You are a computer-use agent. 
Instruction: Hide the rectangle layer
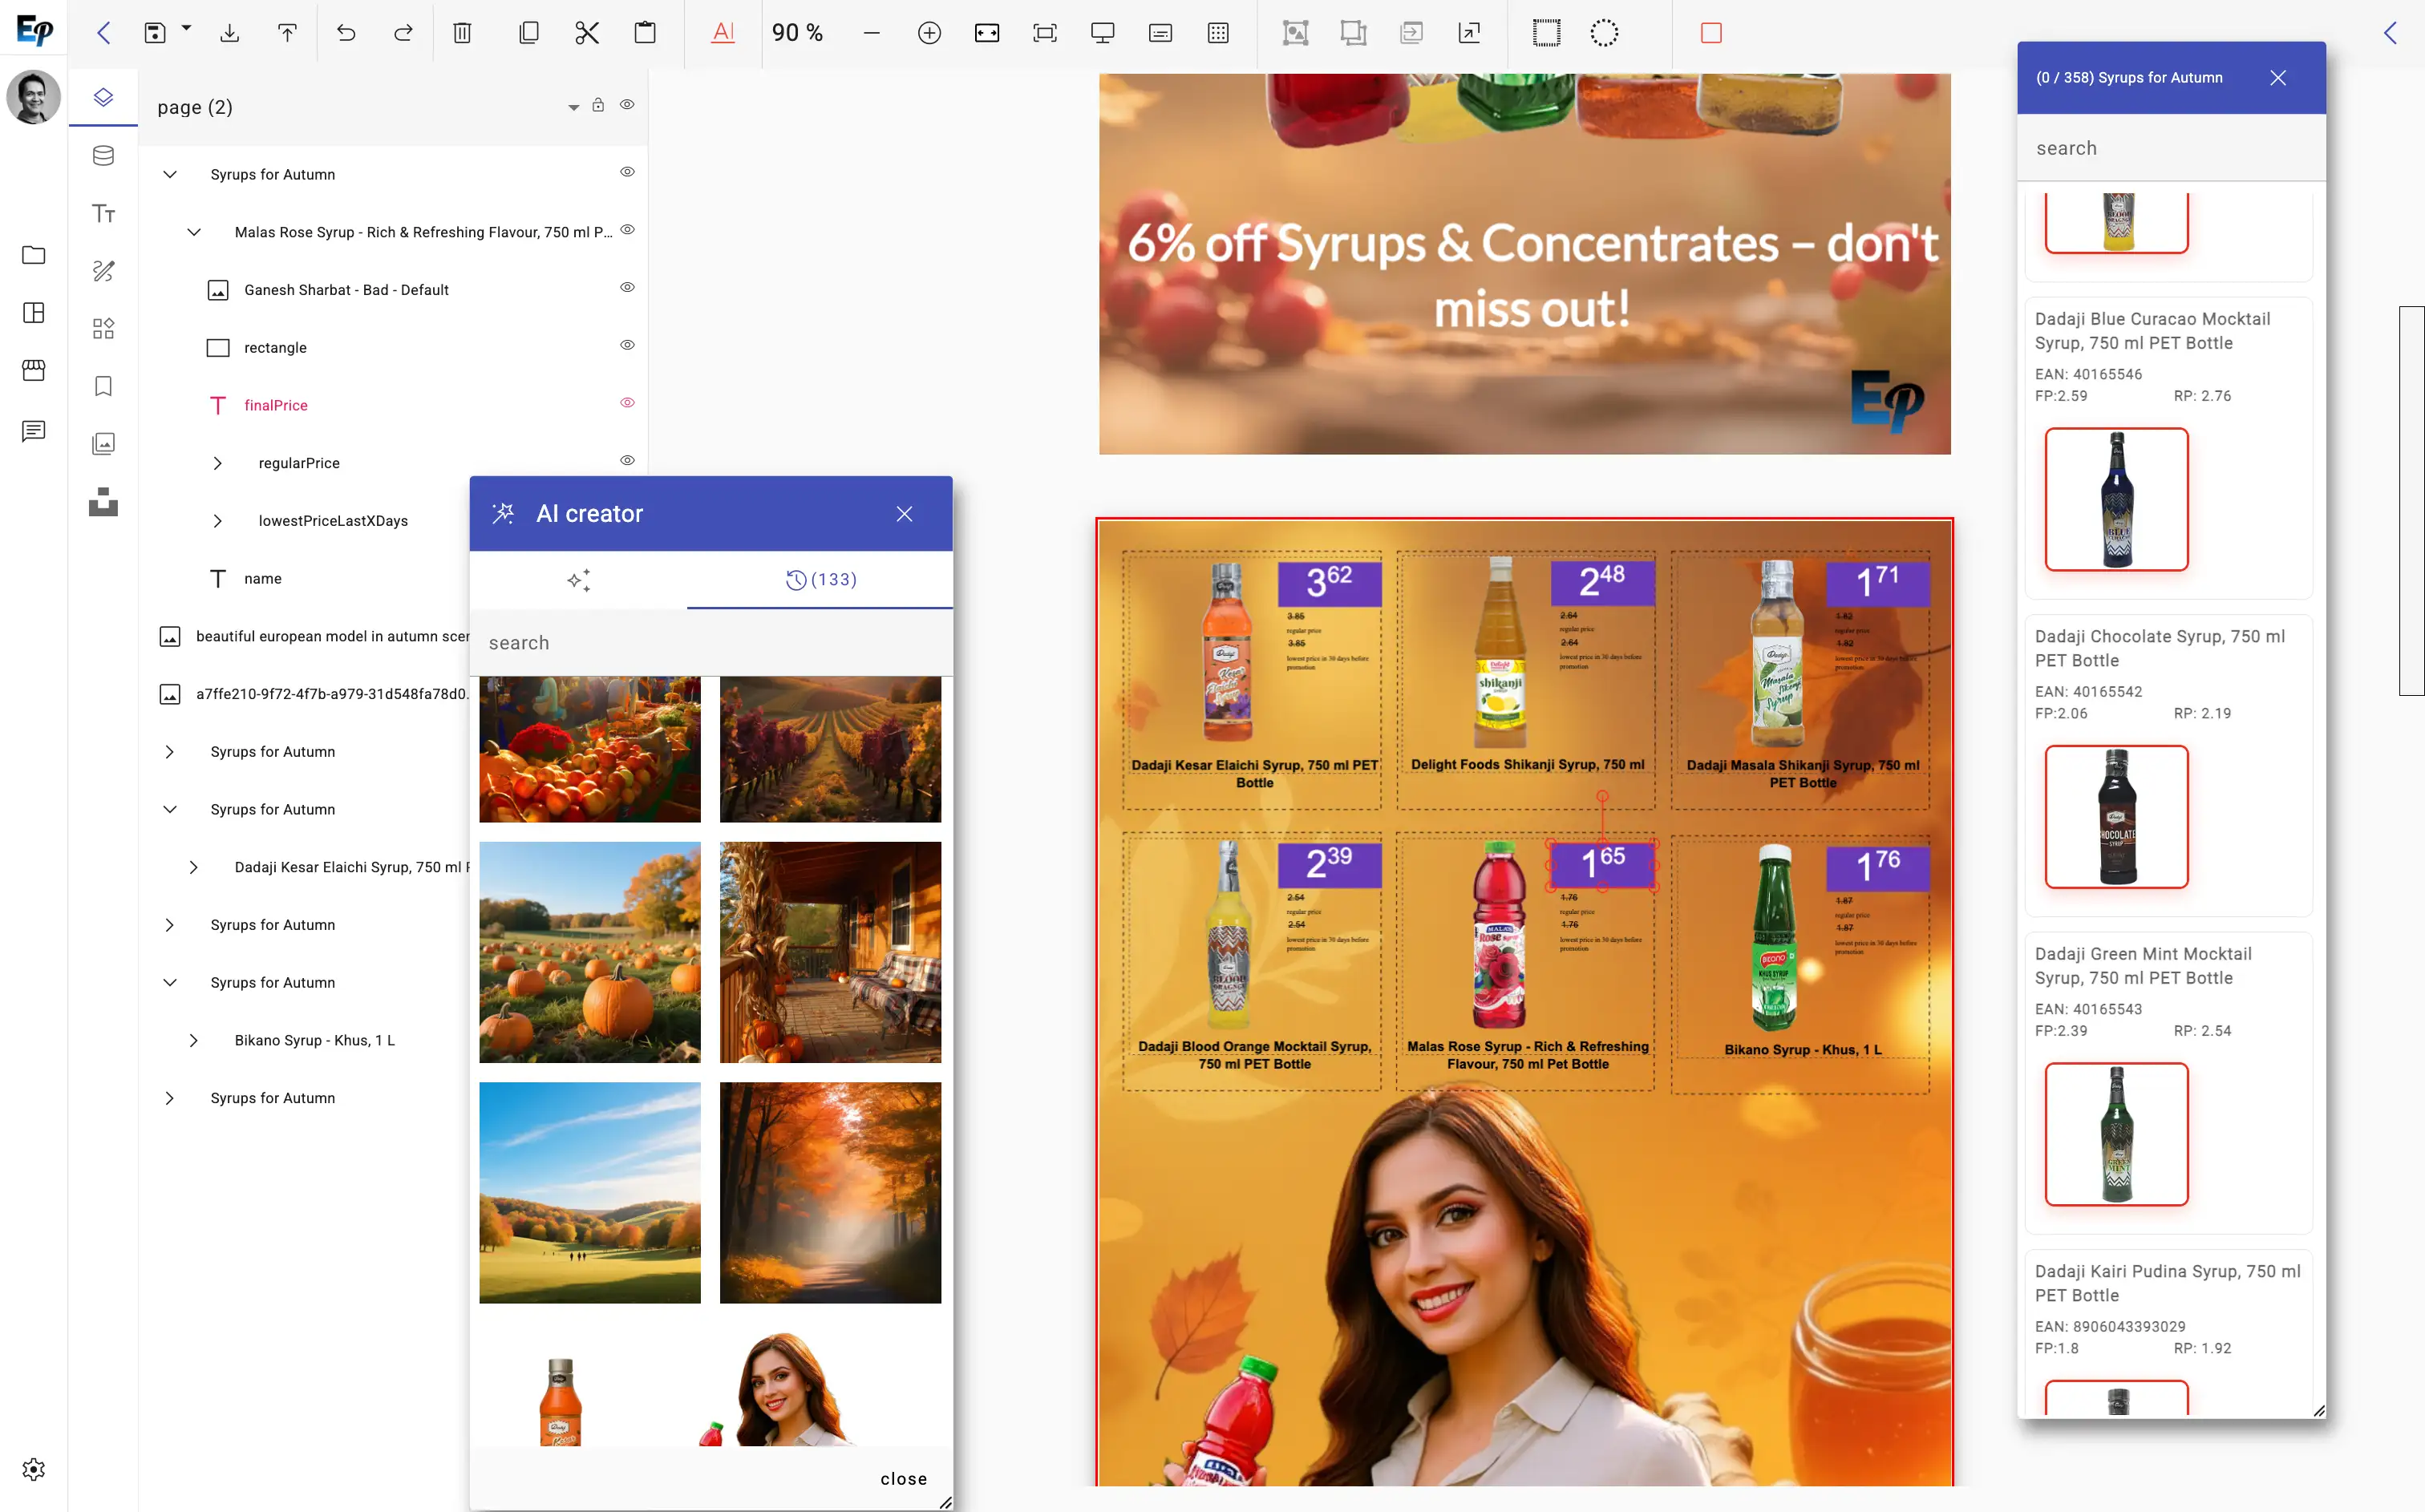coord(627,344)
